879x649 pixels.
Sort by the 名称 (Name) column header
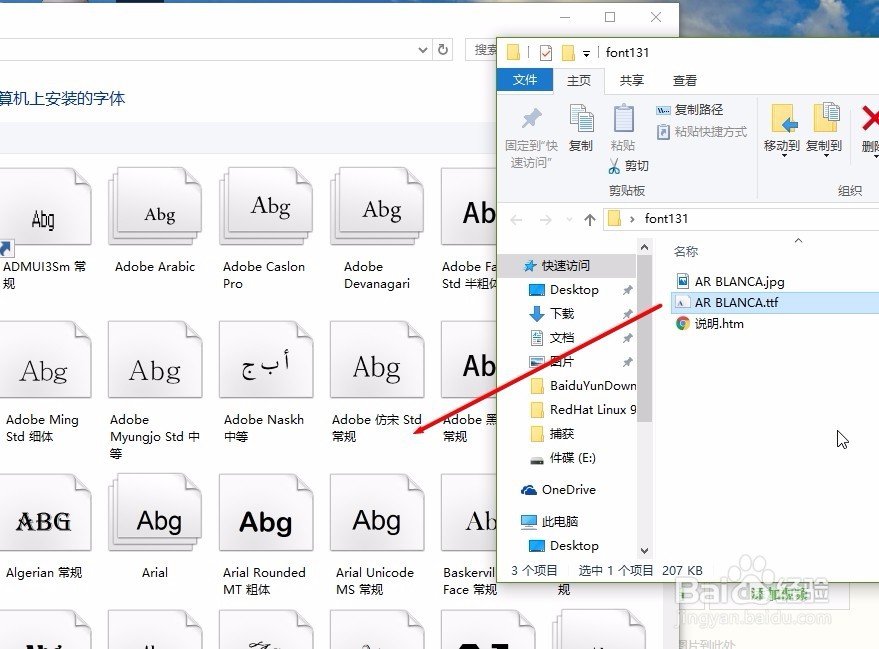[x=686, y=252]
